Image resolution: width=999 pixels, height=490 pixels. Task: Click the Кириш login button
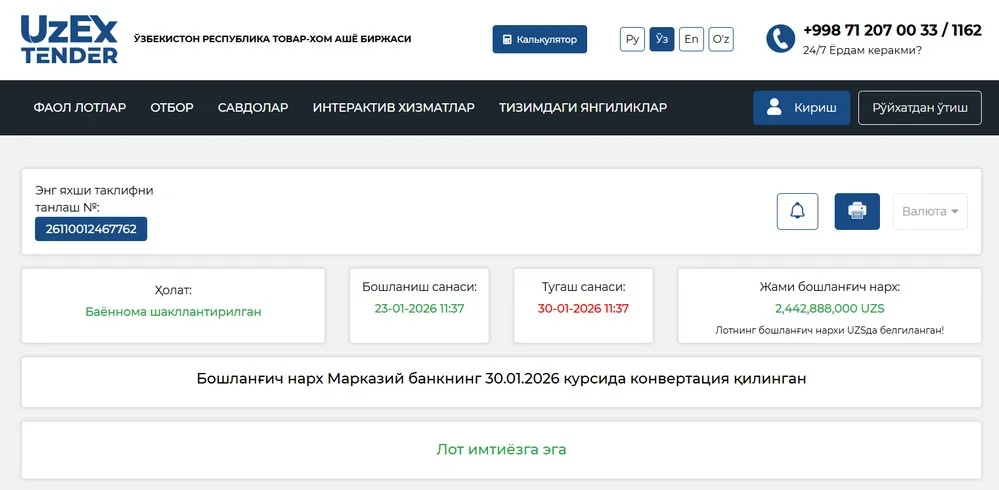tap(801, 108)
